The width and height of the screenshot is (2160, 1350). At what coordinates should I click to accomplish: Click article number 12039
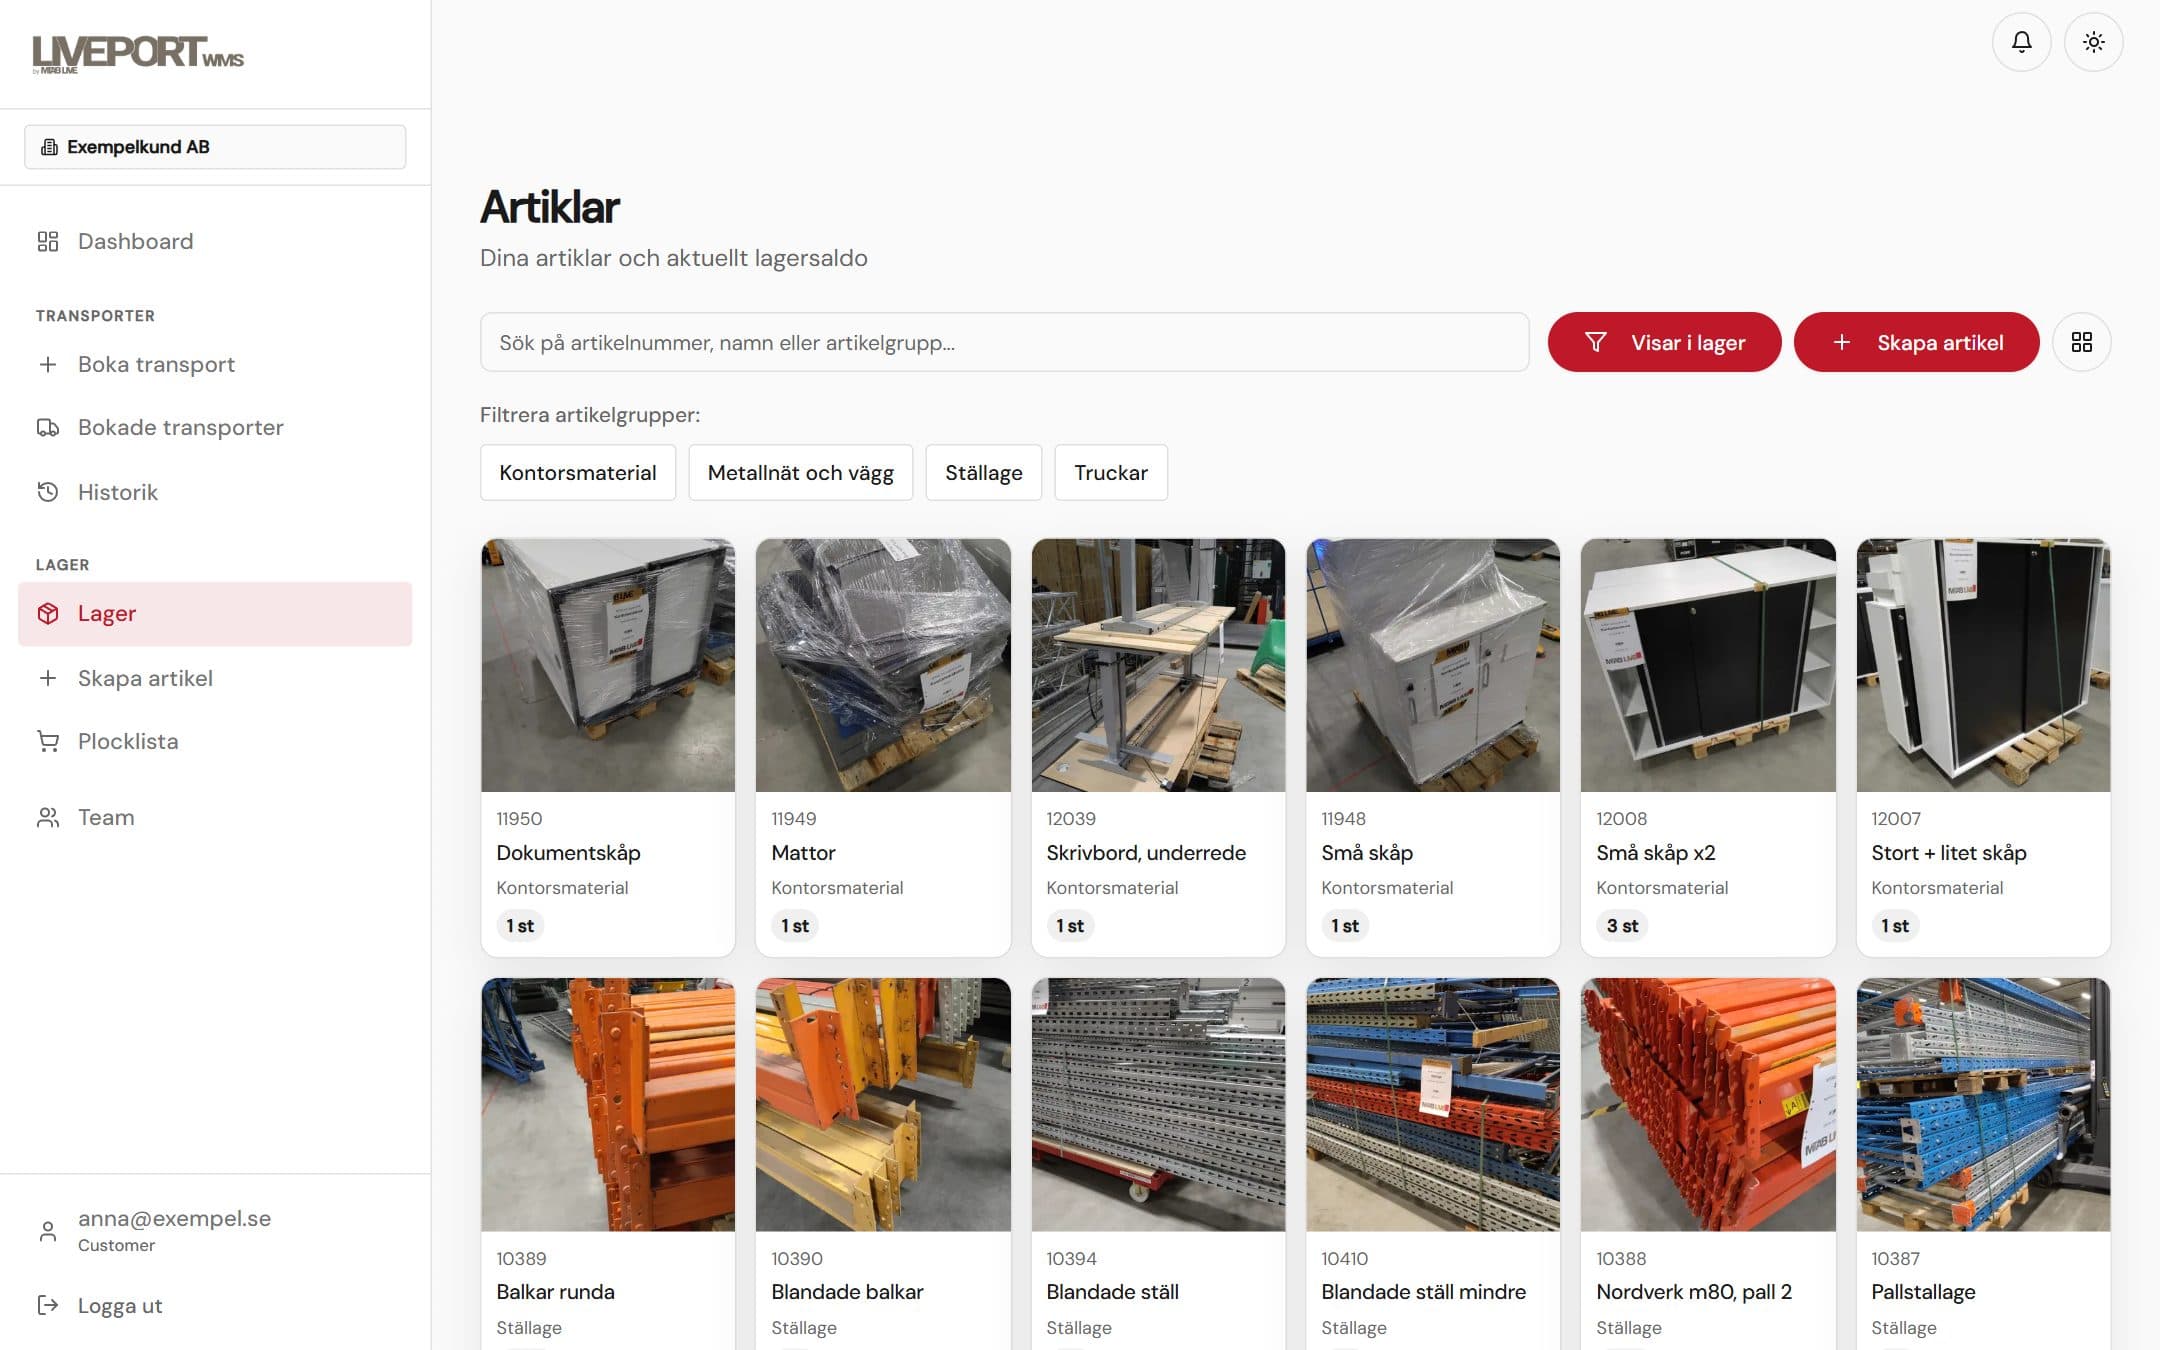click(x=1071, y=818)
